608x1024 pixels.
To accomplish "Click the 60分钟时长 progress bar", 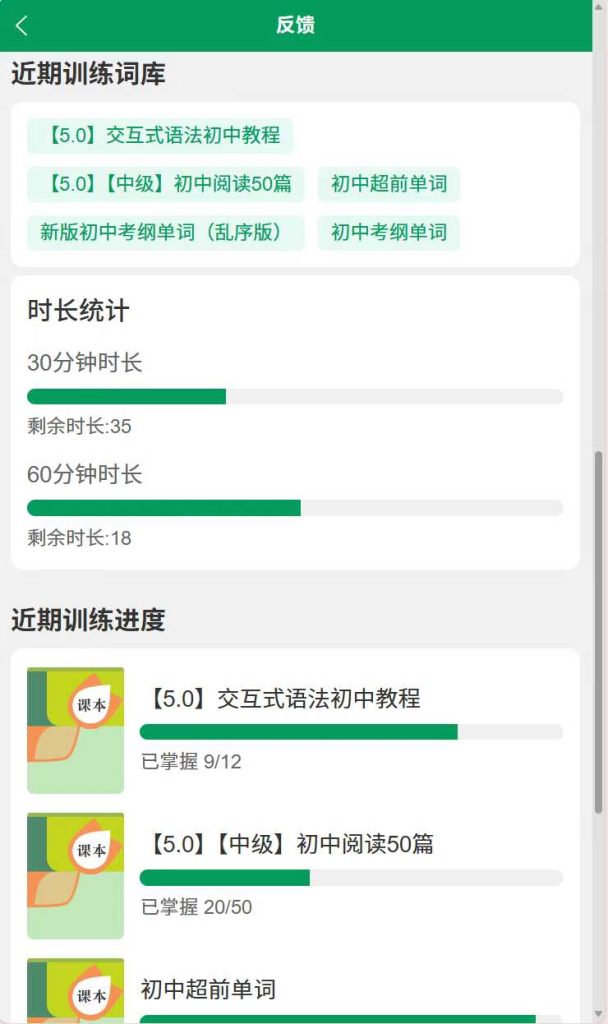I will pyautogui.click(x=295, y=507).
